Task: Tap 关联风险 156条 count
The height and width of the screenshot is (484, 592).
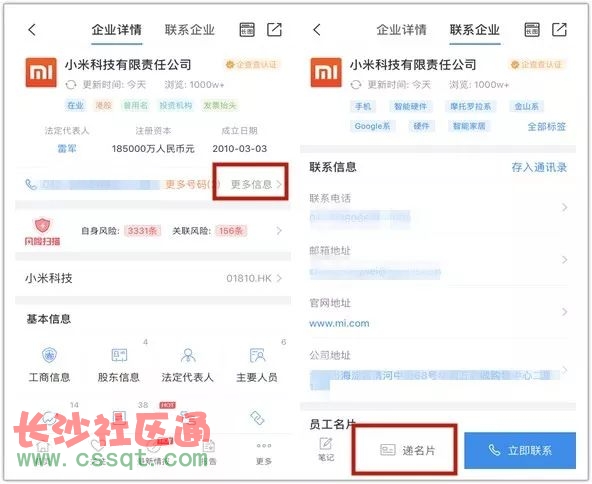Action: click(x=231, y=231)
